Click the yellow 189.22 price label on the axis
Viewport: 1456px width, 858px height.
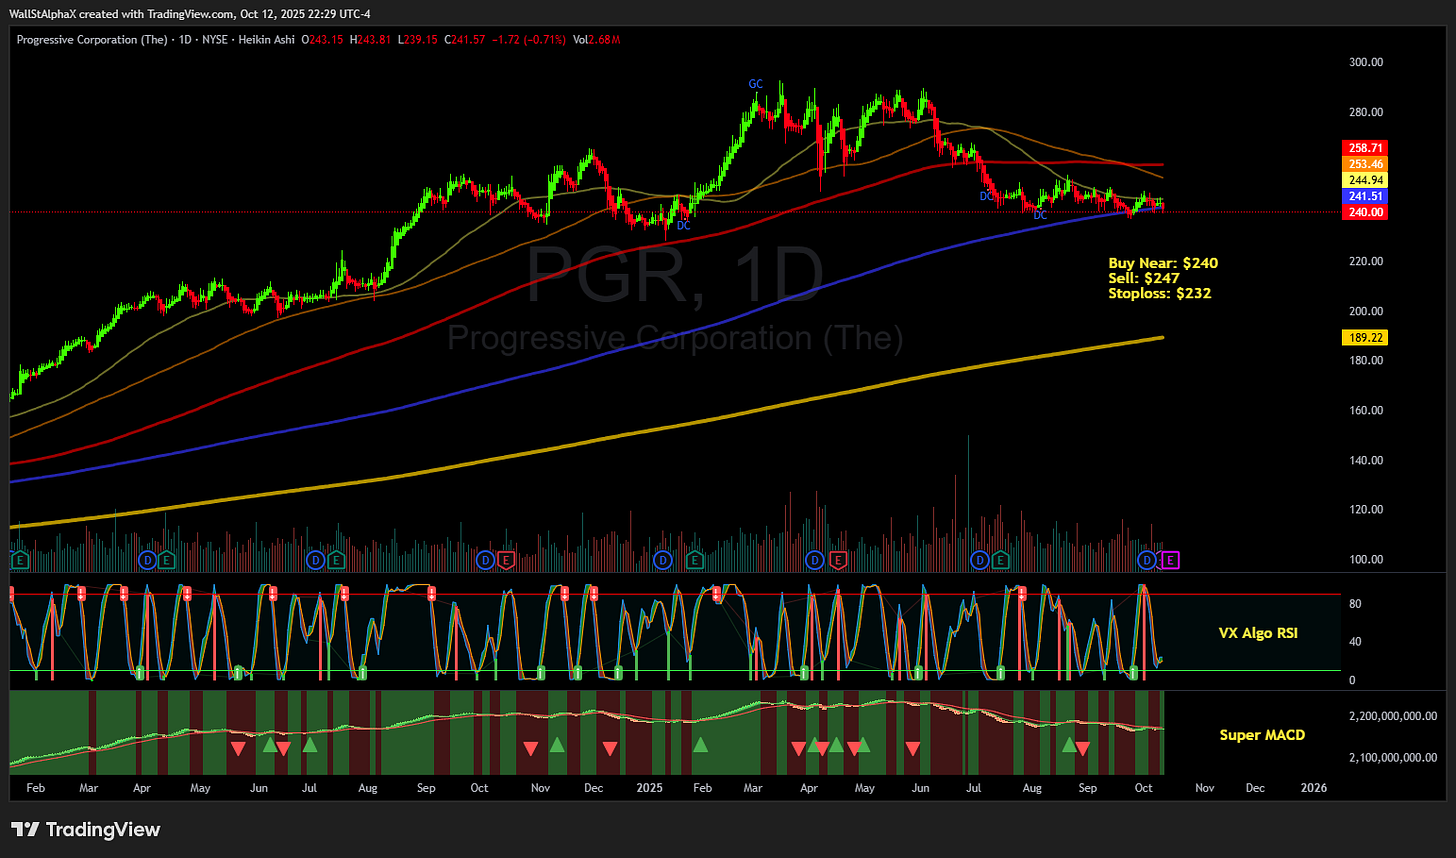point(1364,338)
